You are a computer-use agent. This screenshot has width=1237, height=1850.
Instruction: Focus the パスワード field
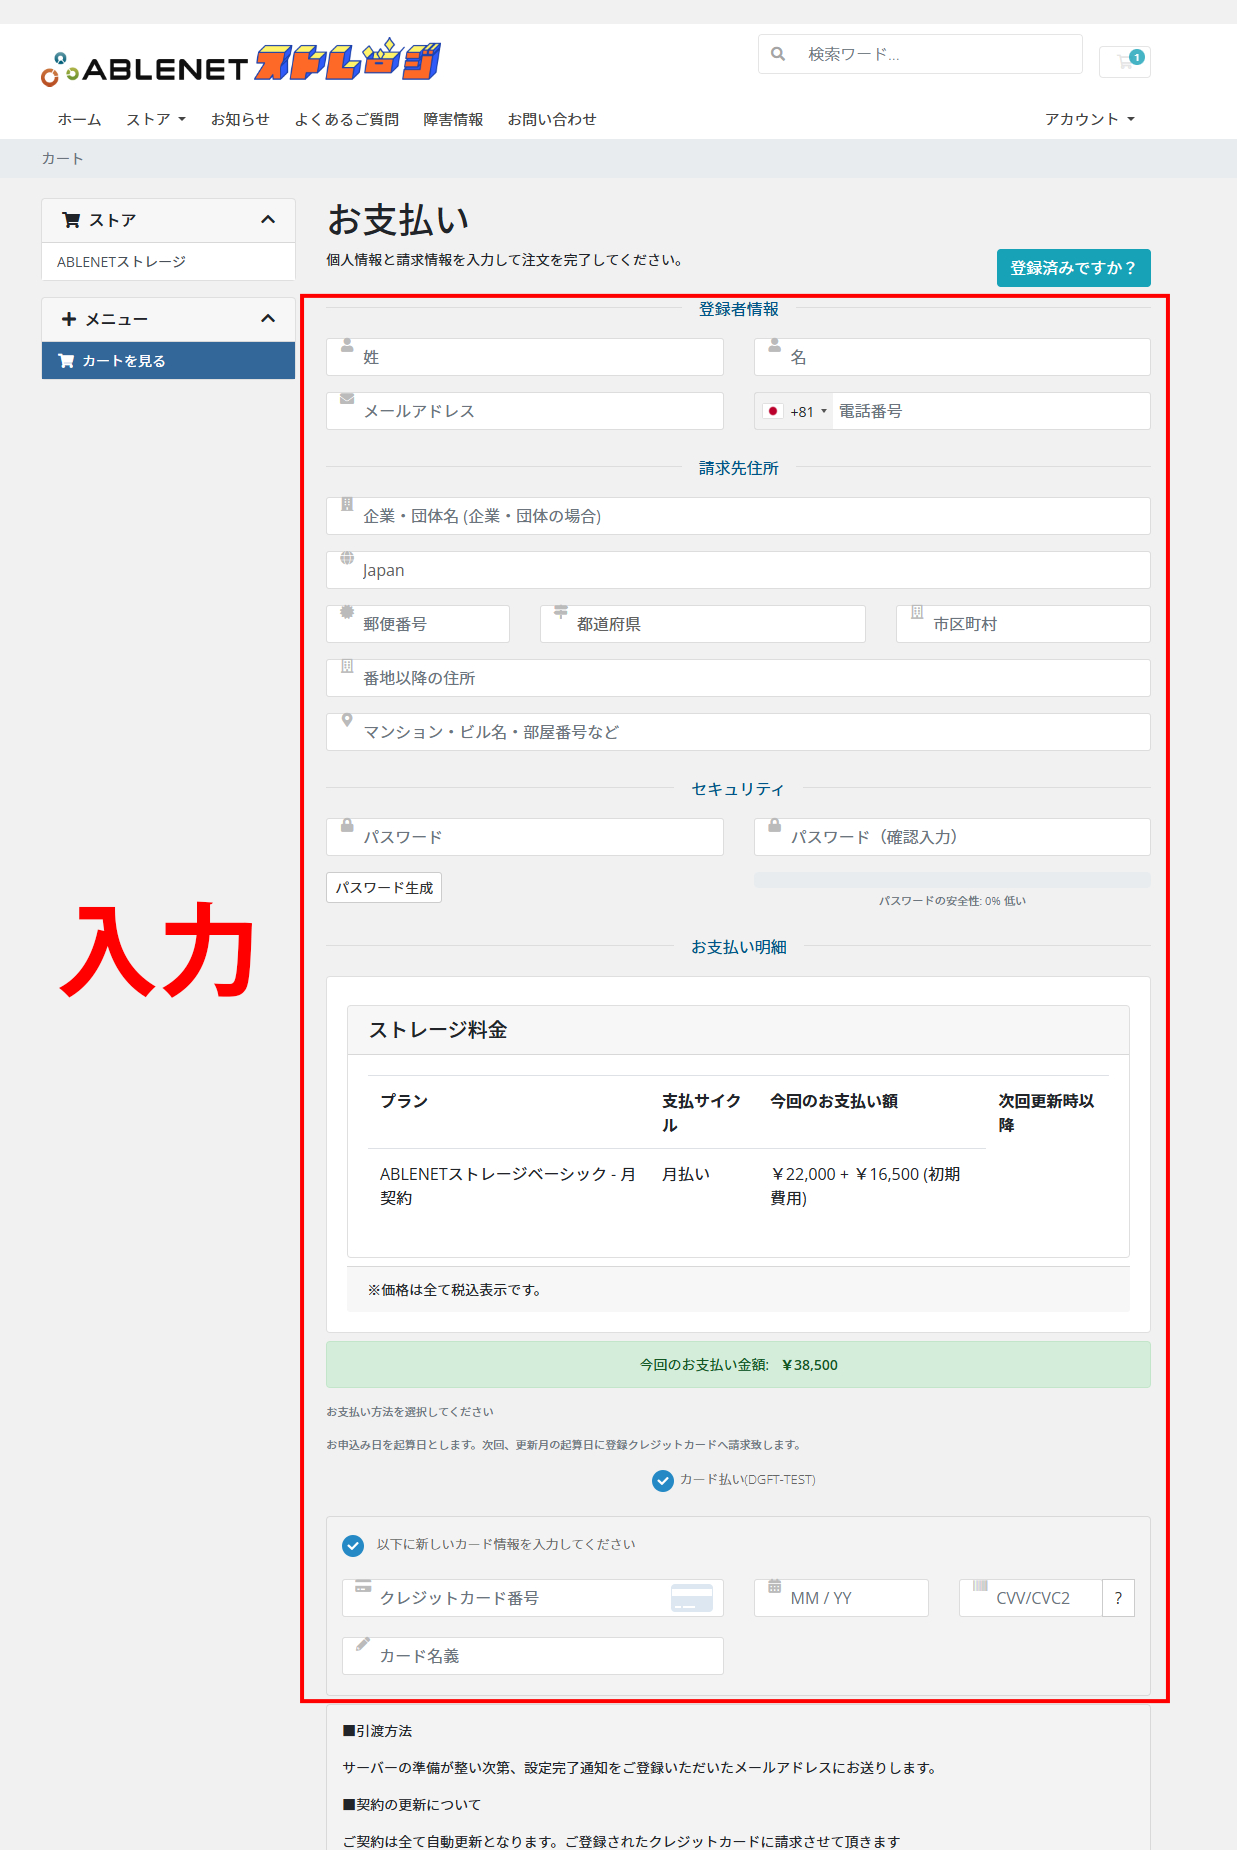pyautogui.click(x=525, y=837)
